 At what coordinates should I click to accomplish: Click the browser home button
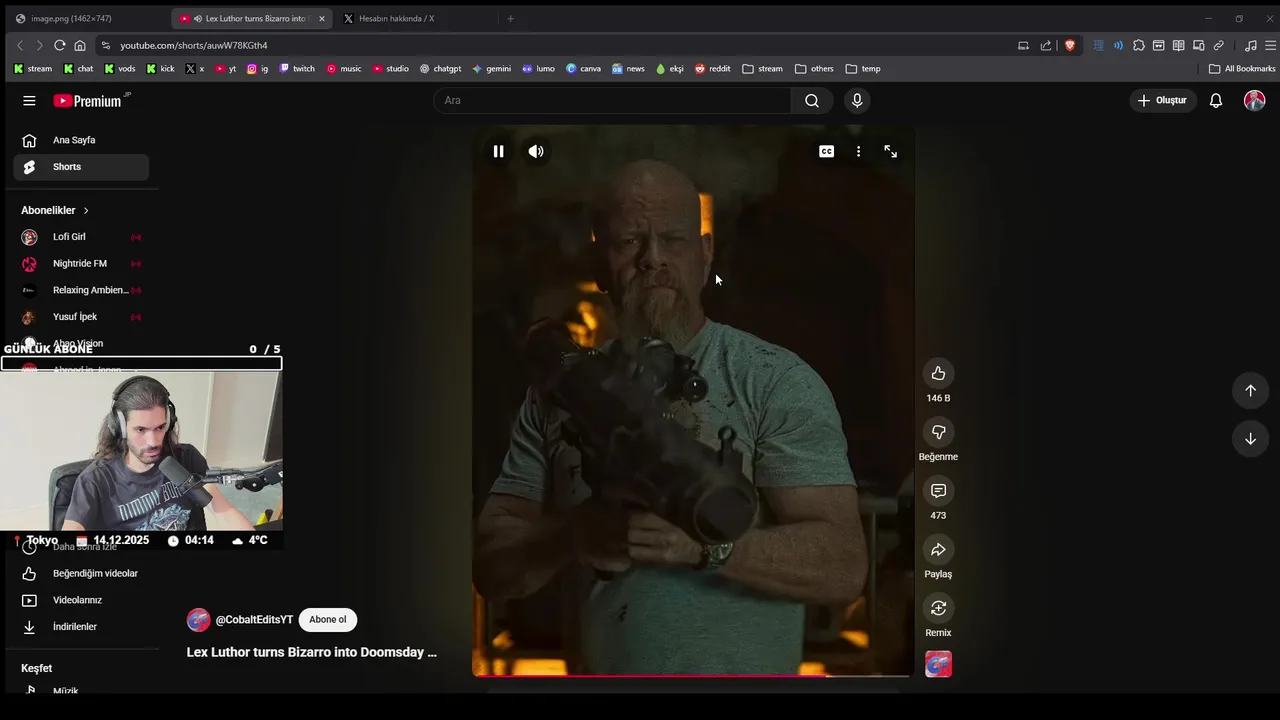[x=80, y=45]
